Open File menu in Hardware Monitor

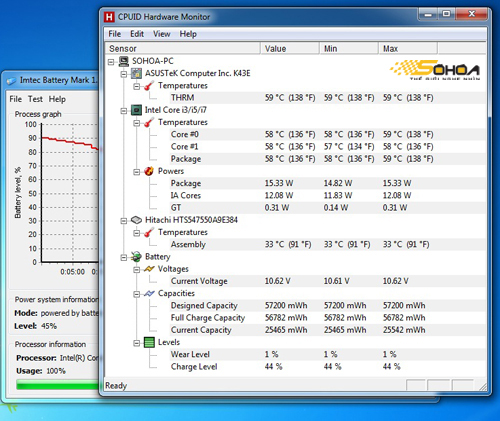(114, 34)
